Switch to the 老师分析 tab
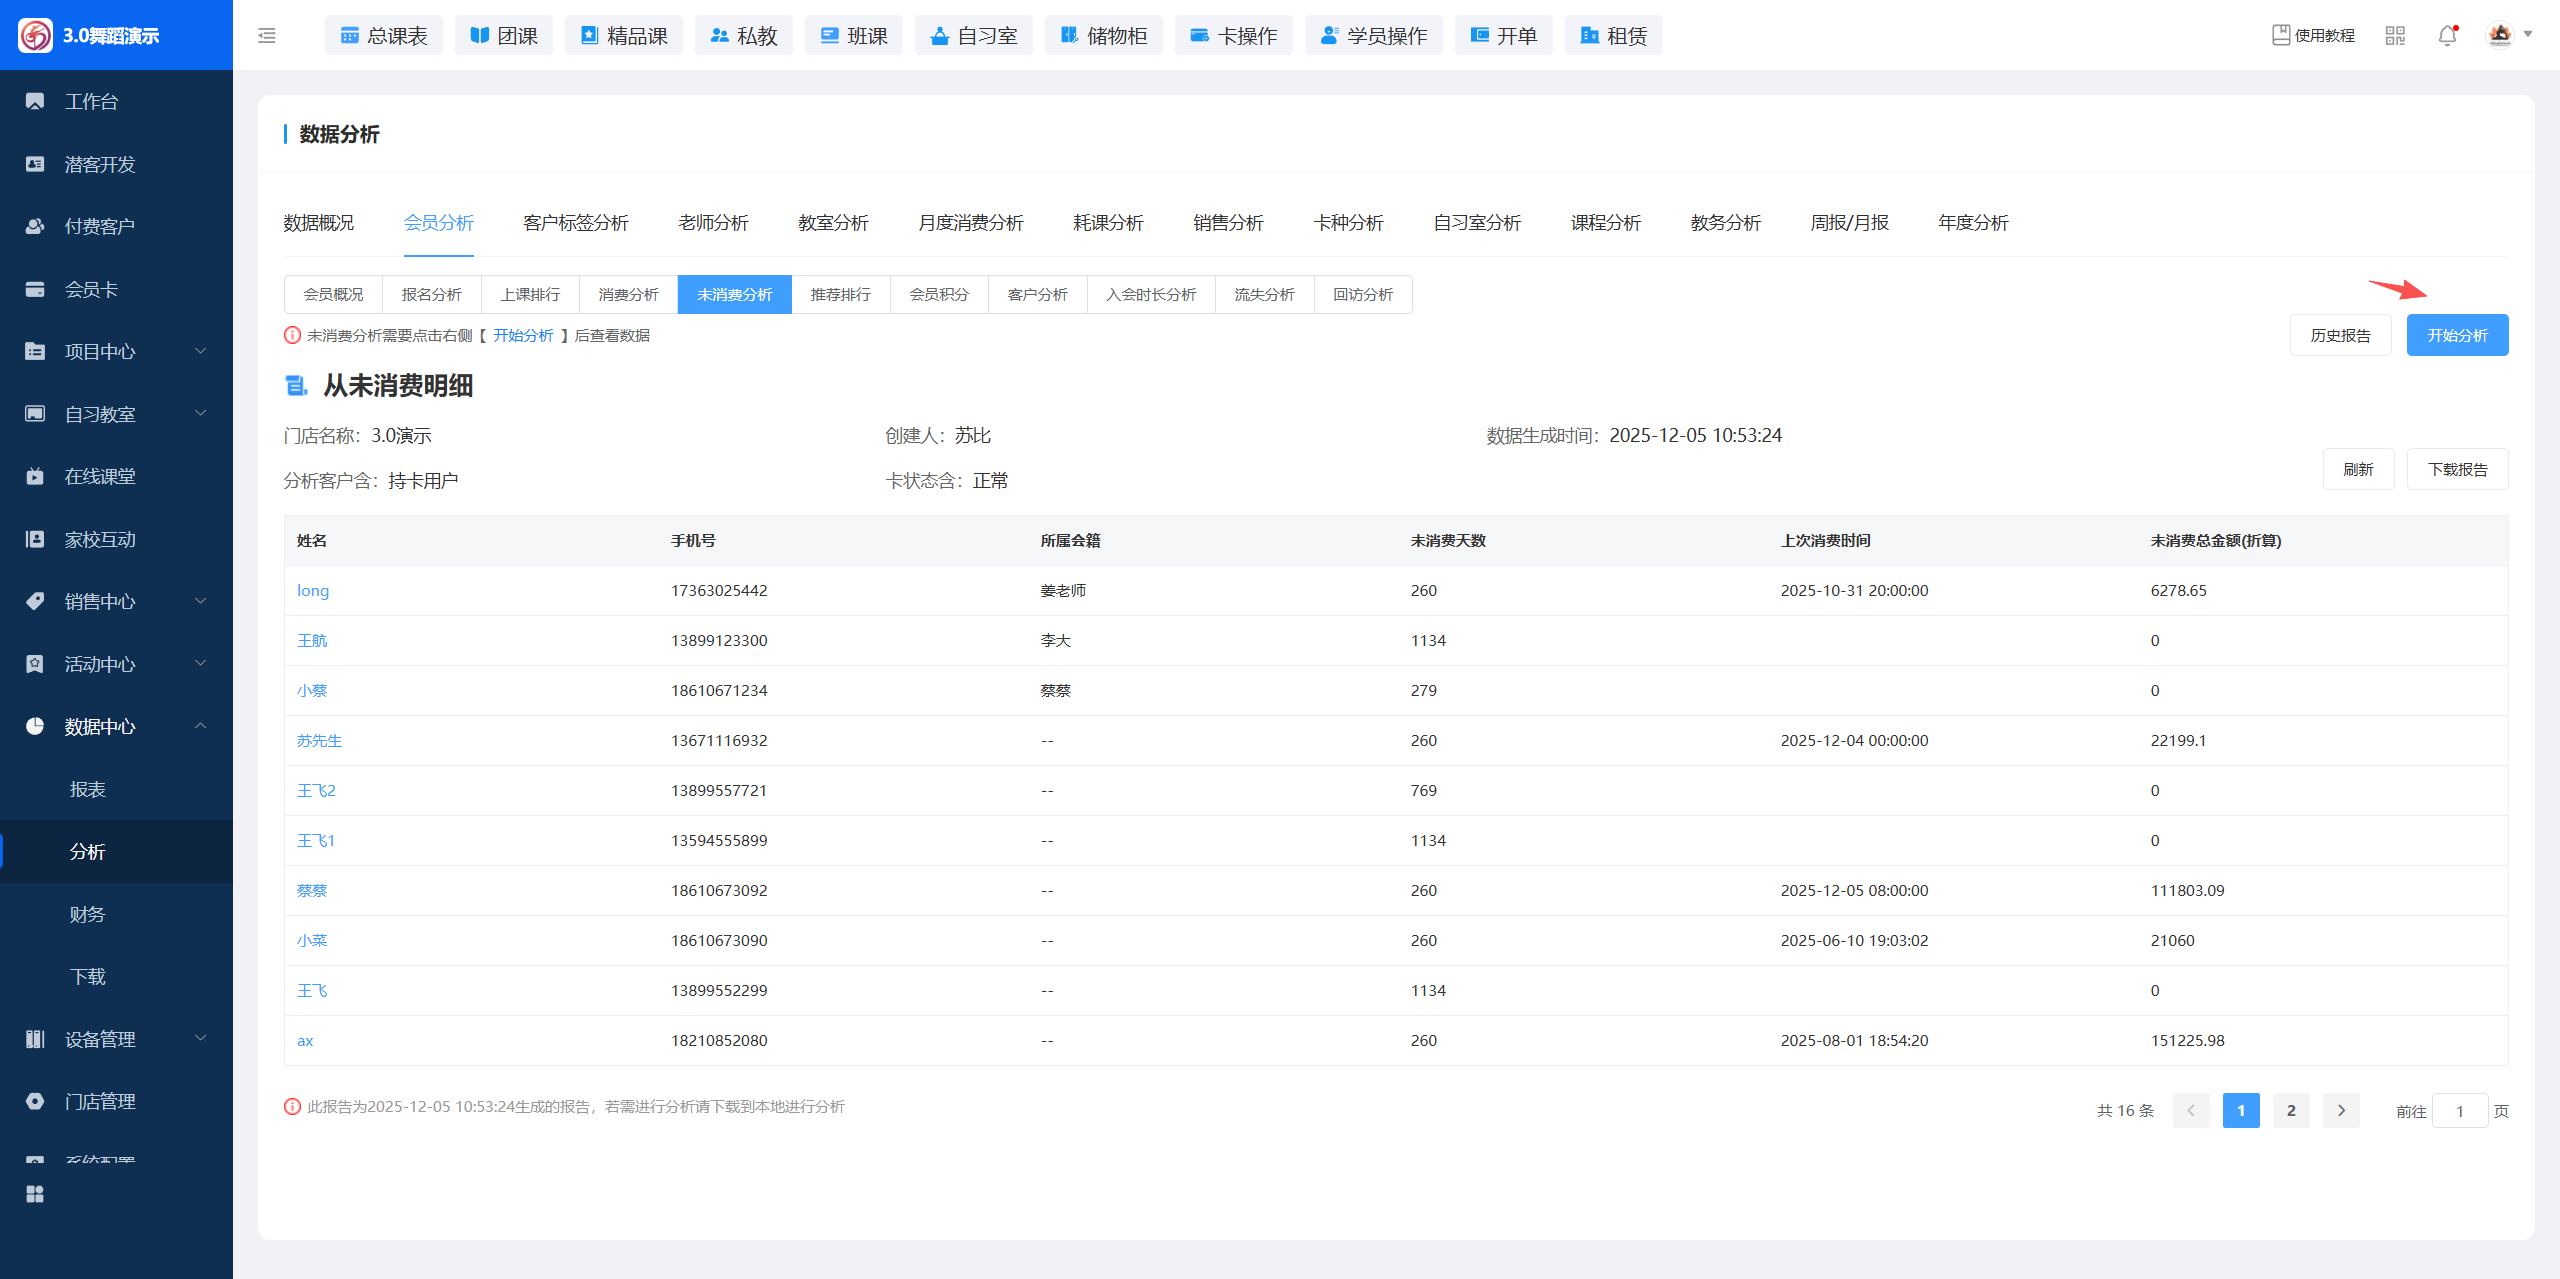This screenshot has height=1279, width=2560. 713,223
